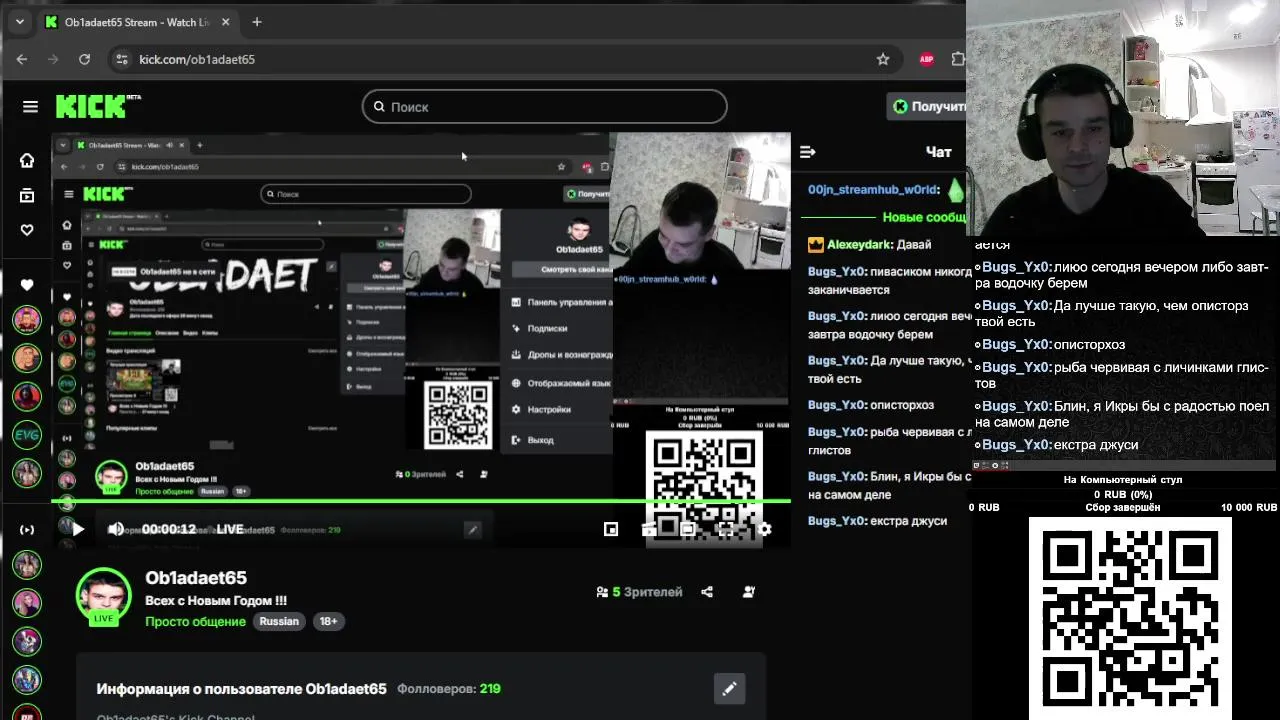Open the EVG channel avatar in sidebar
This screenshot has width=1280, height=720.
pos(27,434)
